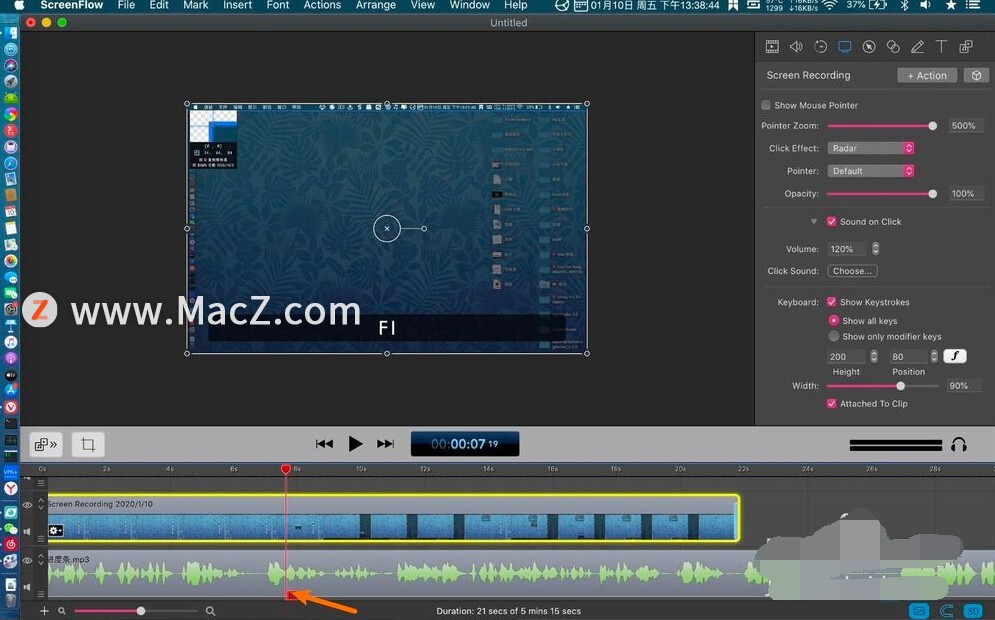Click the Choose... Click Sound button
Viewport: 995px width, 620px height.
click(852, 271)
